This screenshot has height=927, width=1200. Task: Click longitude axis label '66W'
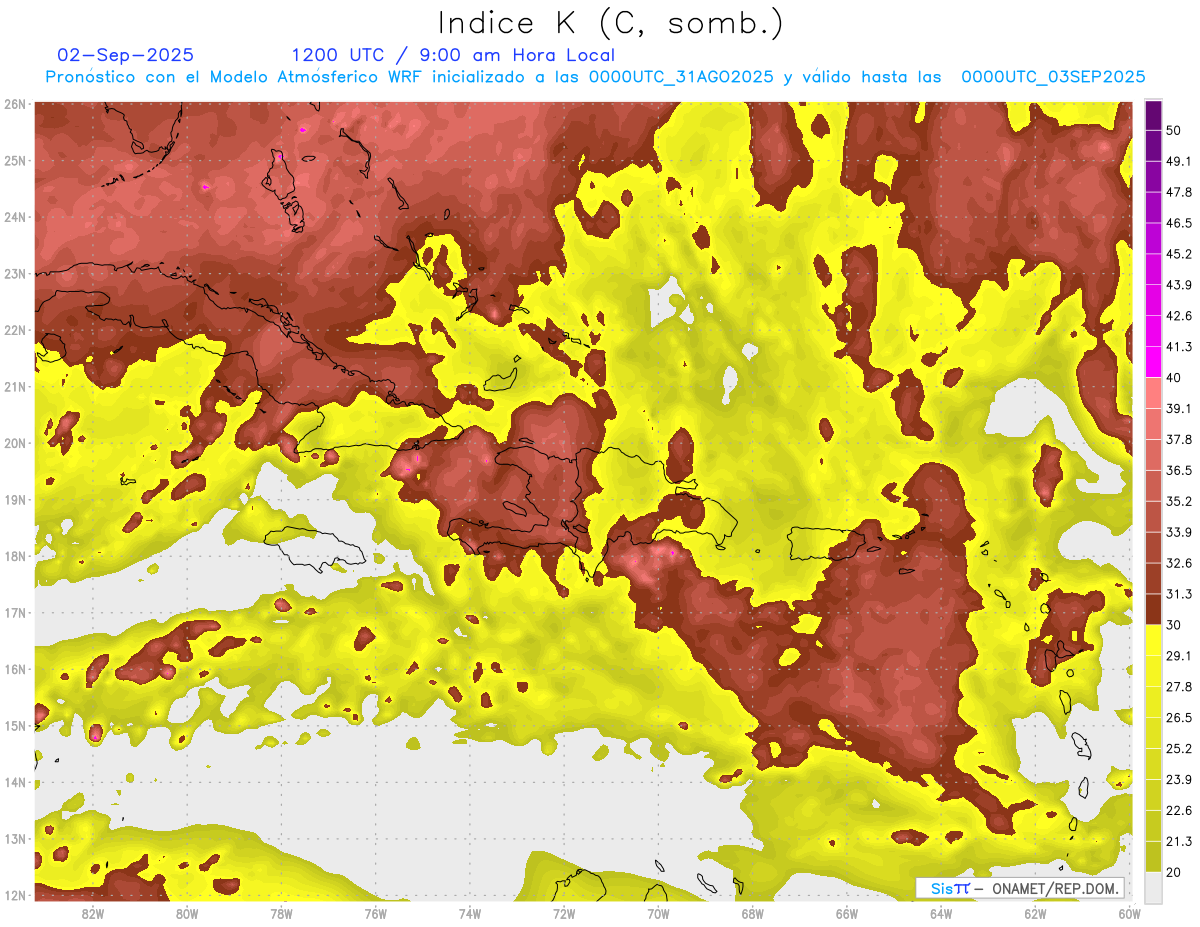click(847, 914)
